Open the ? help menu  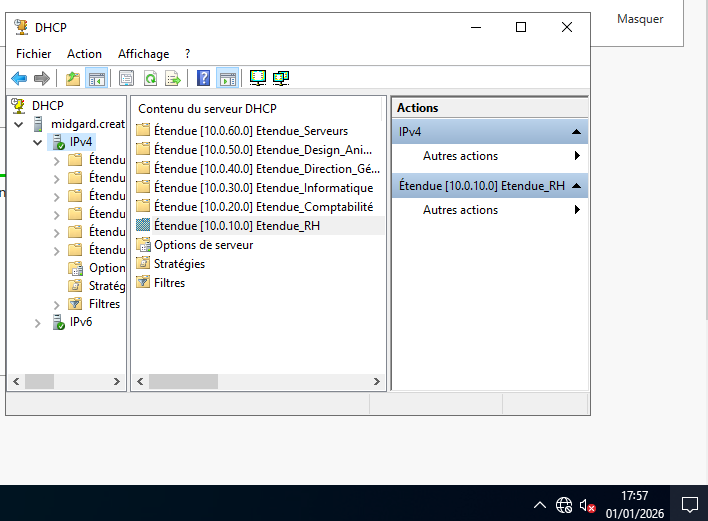pos(187,54)
